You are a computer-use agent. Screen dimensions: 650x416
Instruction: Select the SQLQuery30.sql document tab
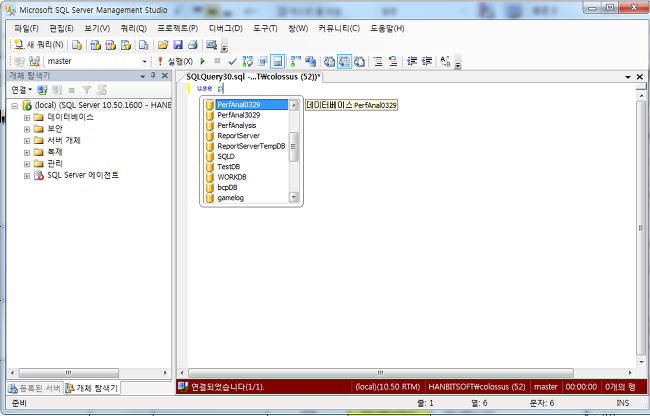tap(253, 77)
